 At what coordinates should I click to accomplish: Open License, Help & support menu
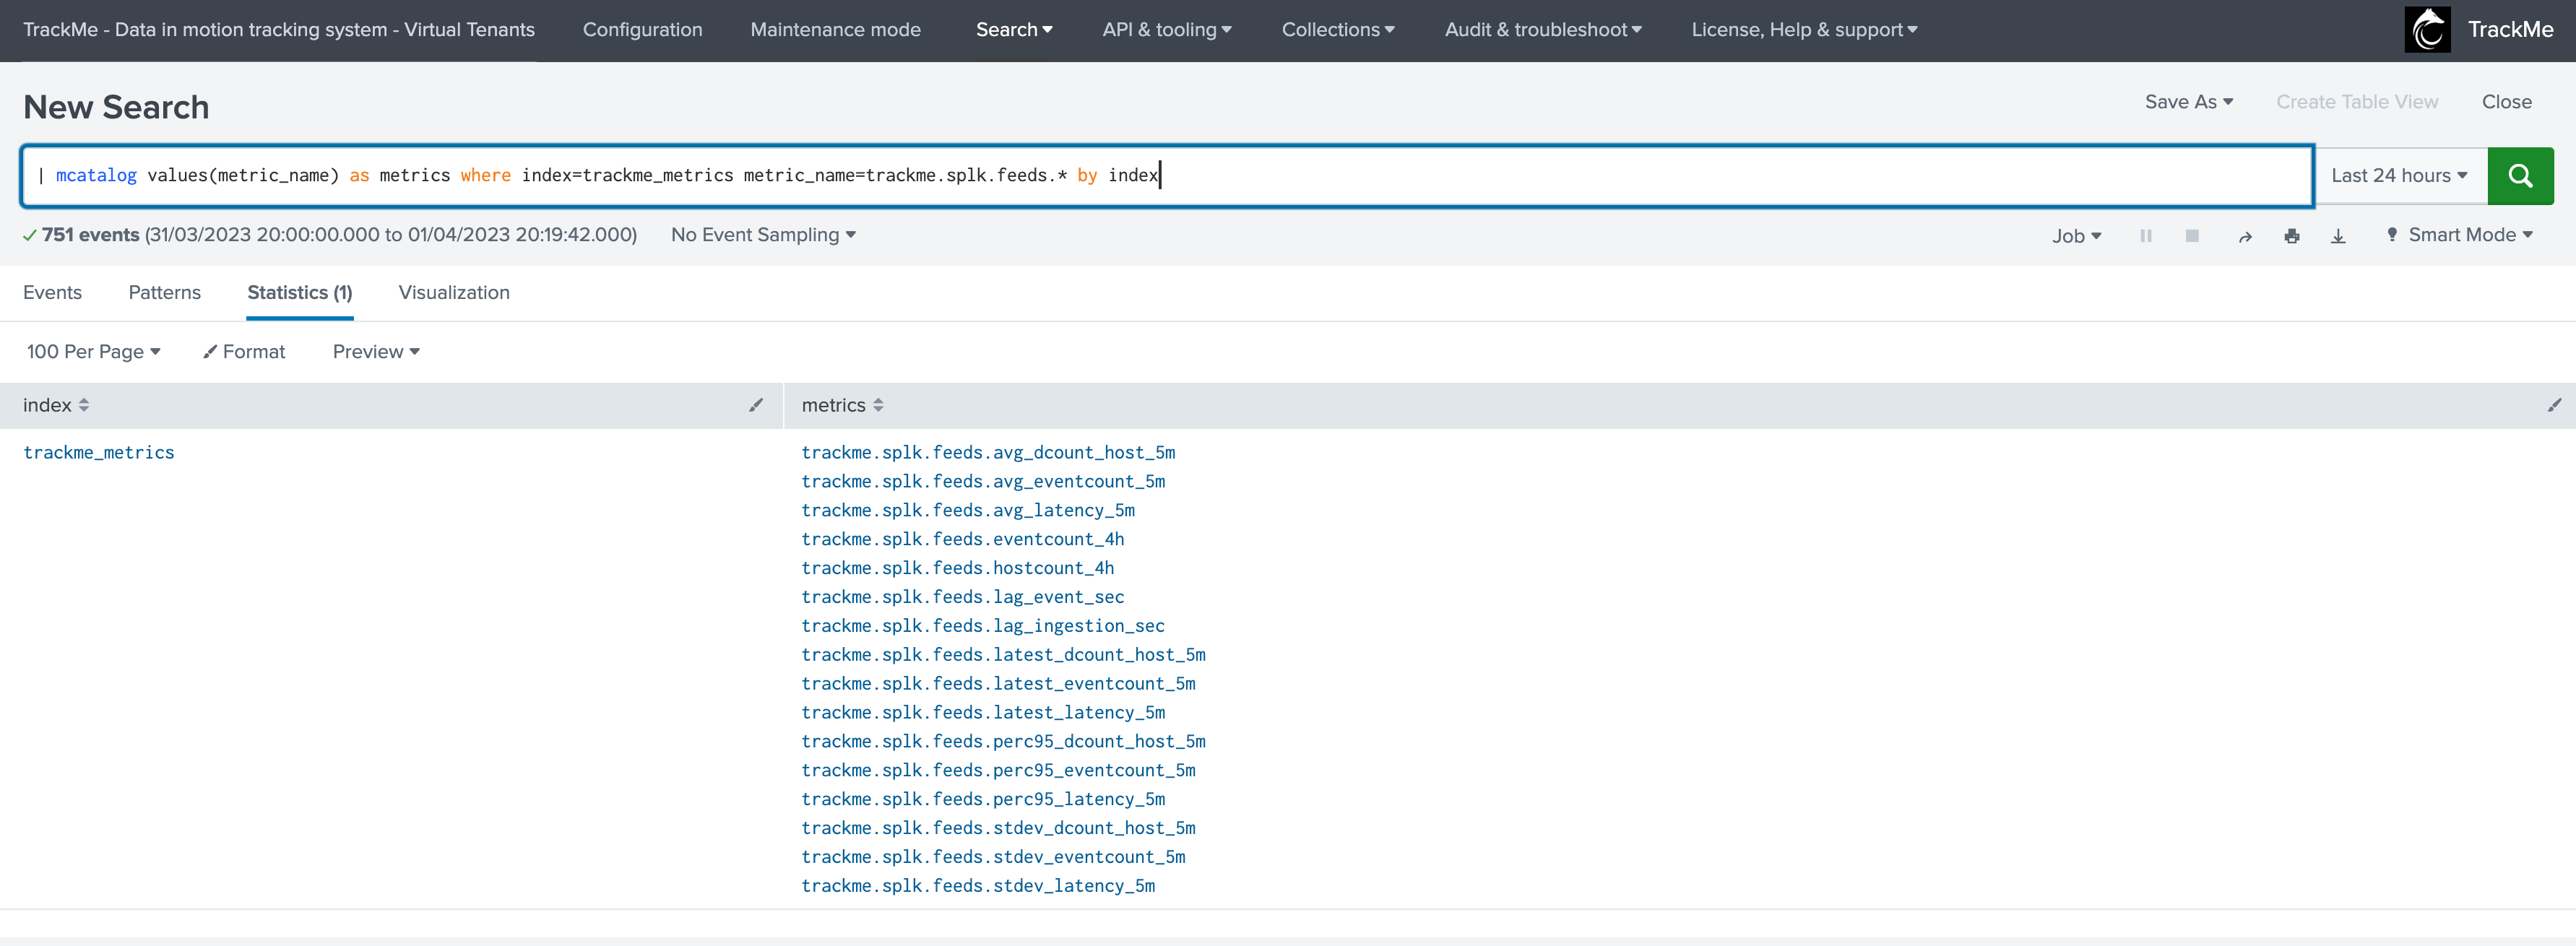click(1804, 30)
